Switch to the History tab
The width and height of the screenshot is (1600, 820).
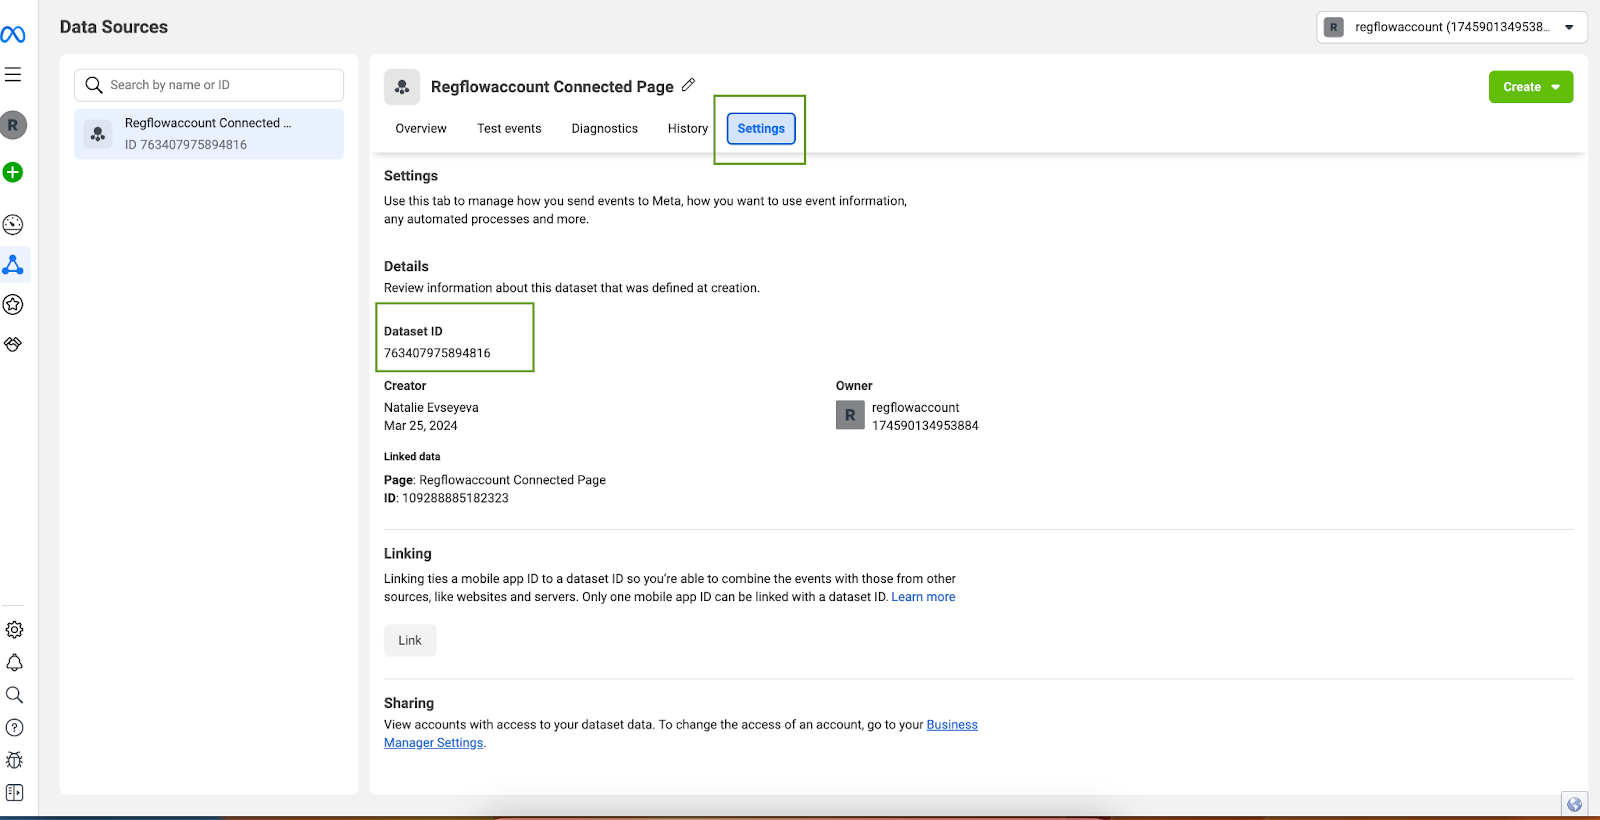[x=688, y=129]
